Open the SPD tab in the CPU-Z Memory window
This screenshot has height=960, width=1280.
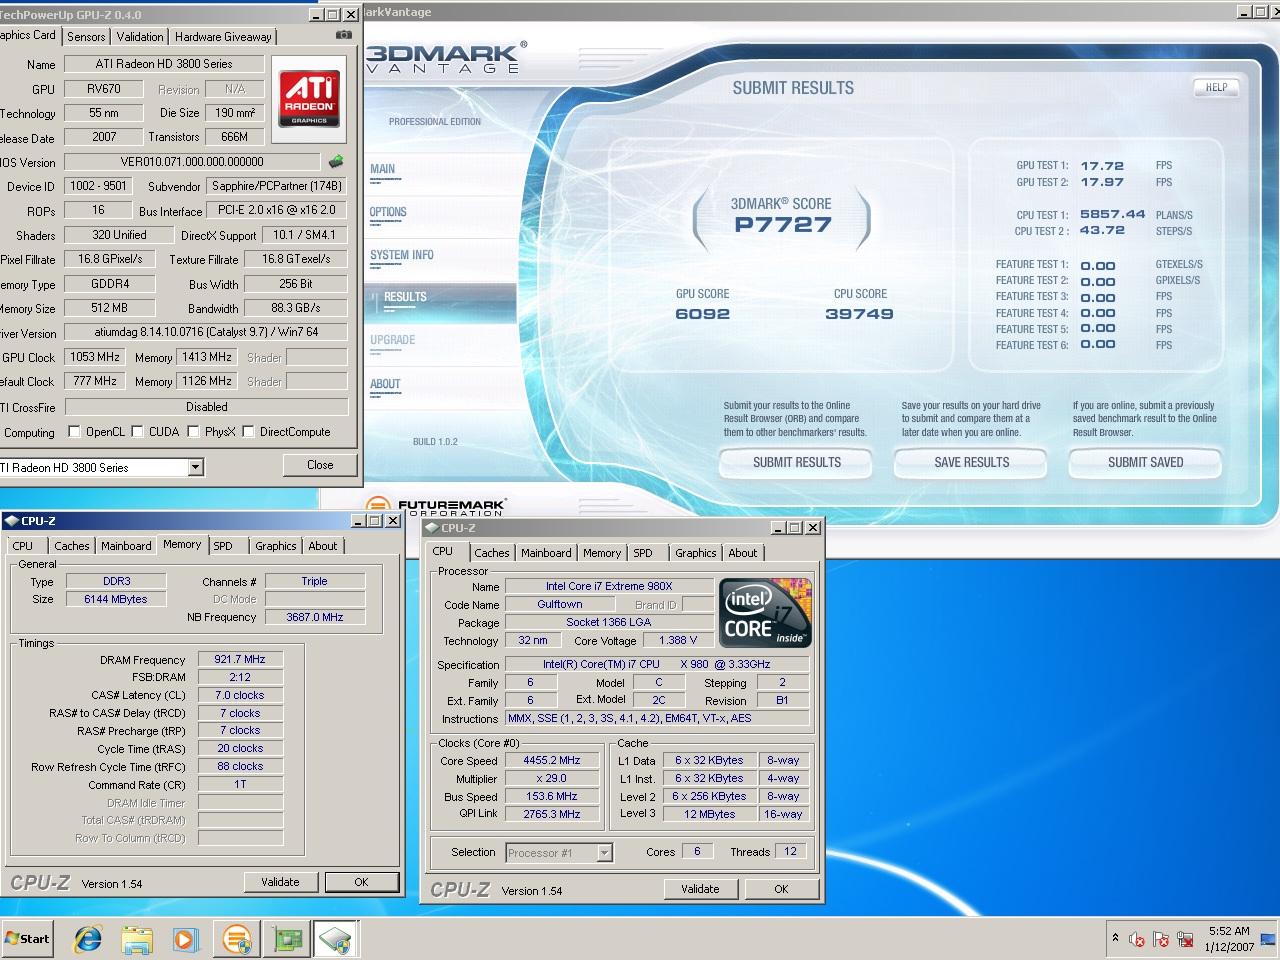[223, 545]
